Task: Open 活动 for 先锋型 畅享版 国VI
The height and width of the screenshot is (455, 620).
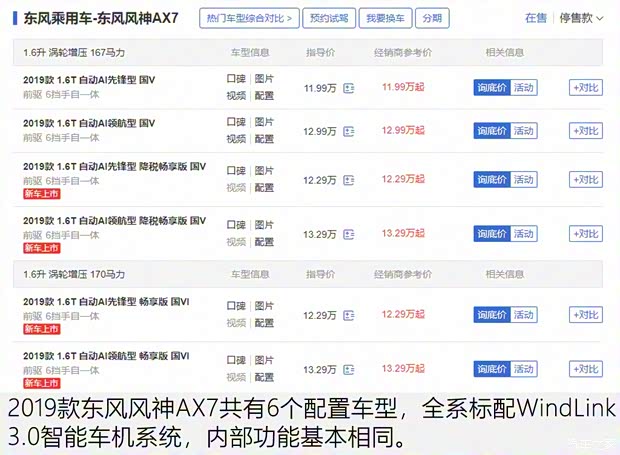Action: (524, 315)
